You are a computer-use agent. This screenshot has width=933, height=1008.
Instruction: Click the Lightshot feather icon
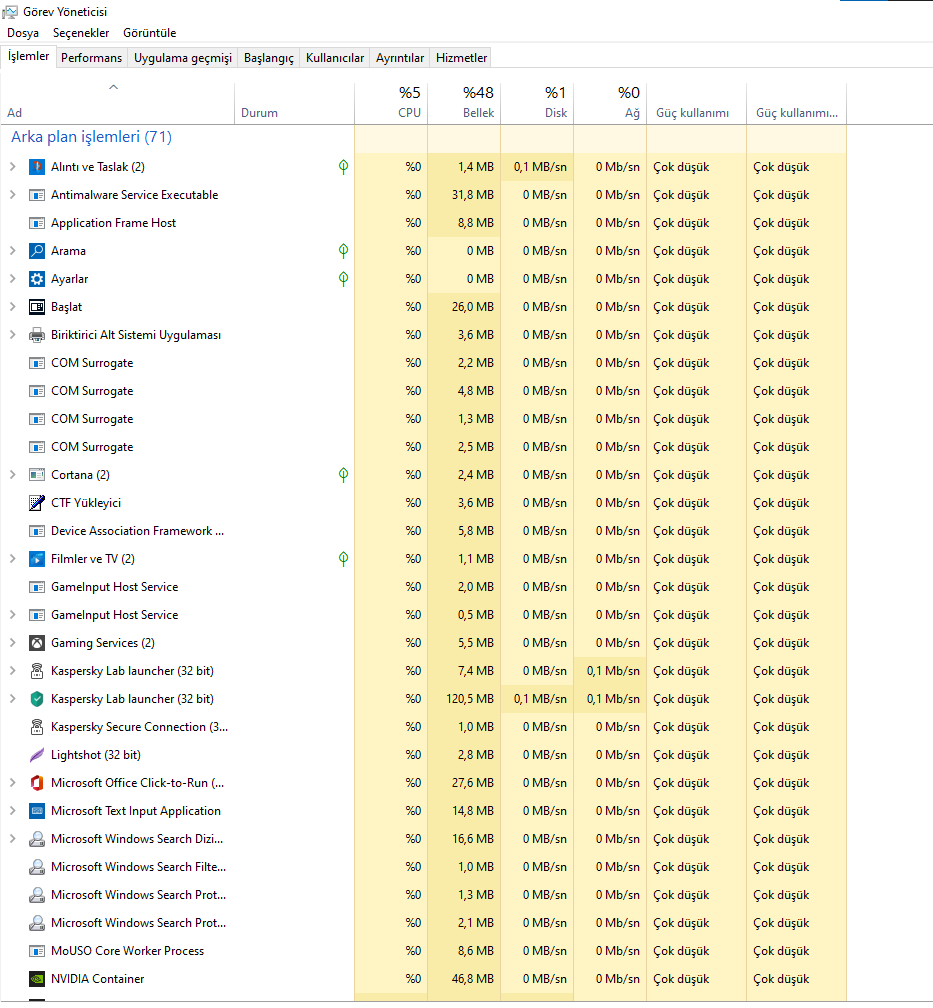pos(37,755)
